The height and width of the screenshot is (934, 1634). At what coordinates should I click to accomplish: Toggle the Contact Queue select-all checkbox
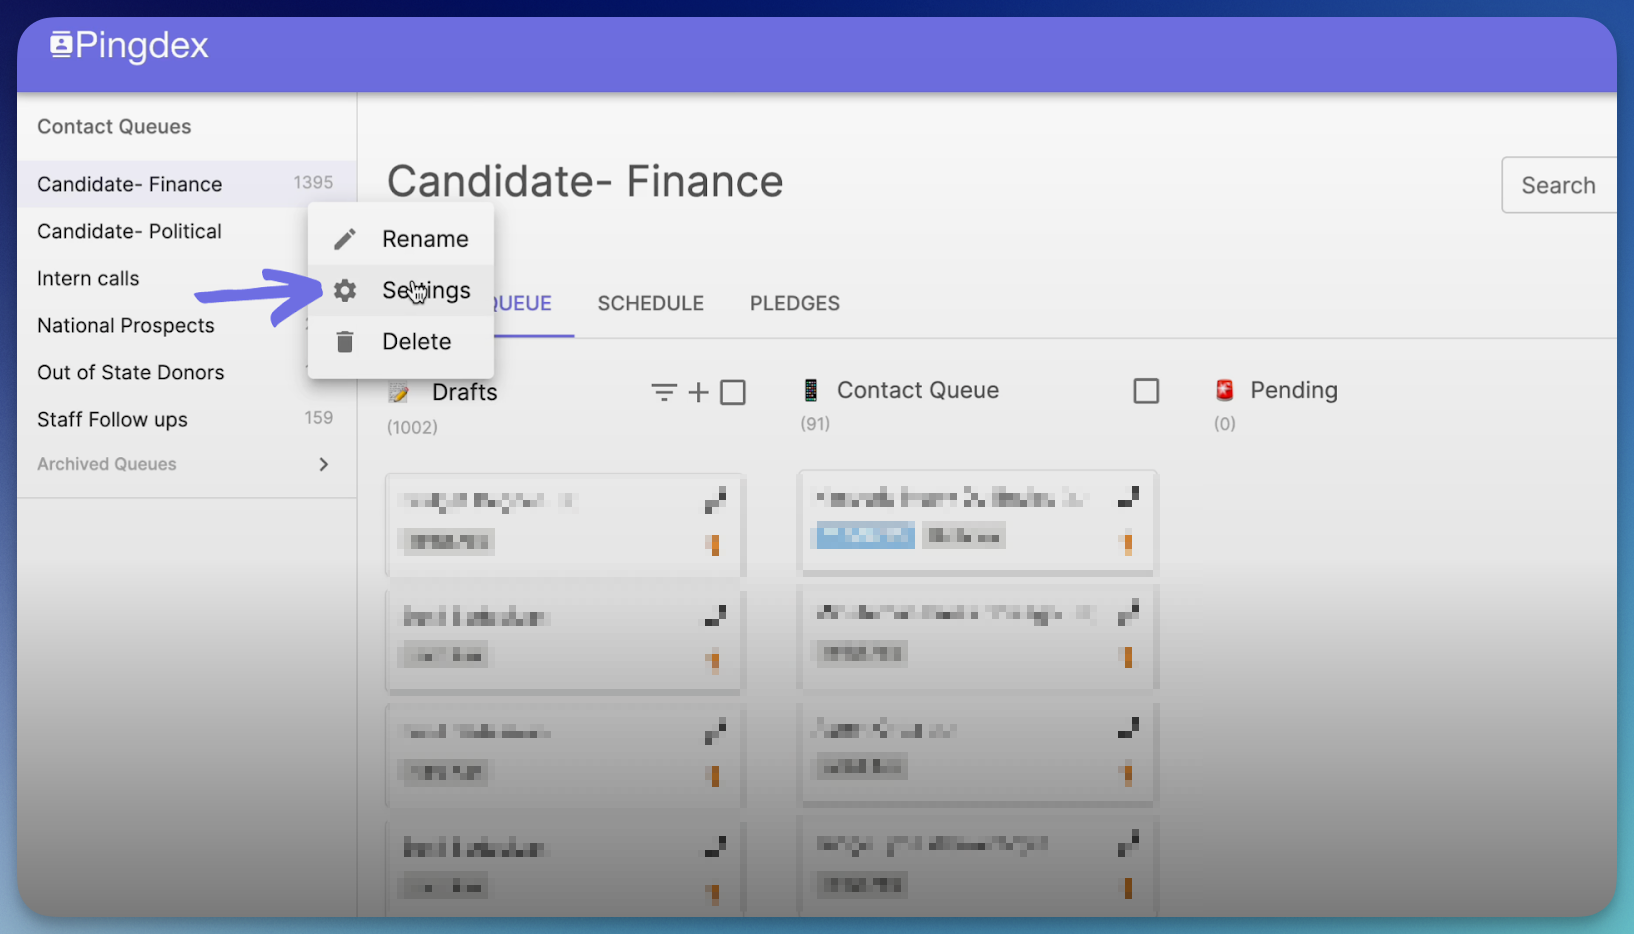coord(1146,390)
